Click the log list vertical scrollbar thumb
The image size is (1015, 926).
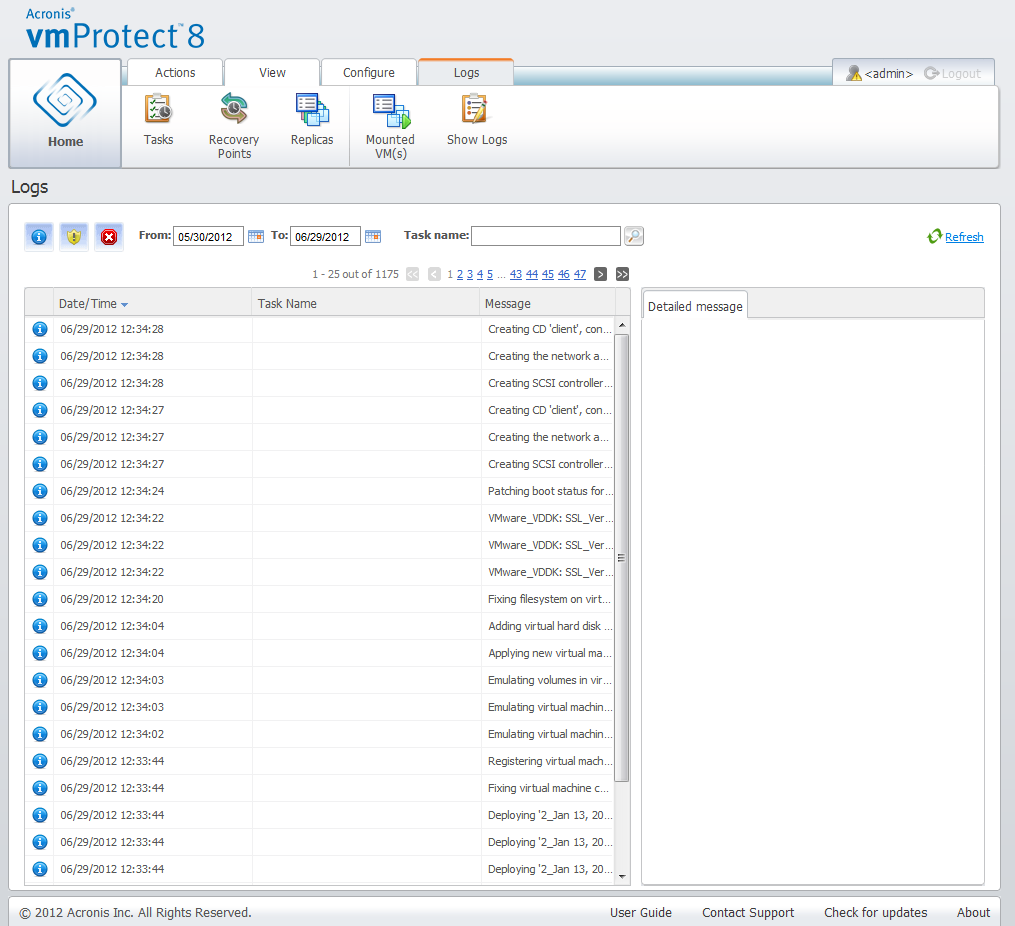click(622, 558)
